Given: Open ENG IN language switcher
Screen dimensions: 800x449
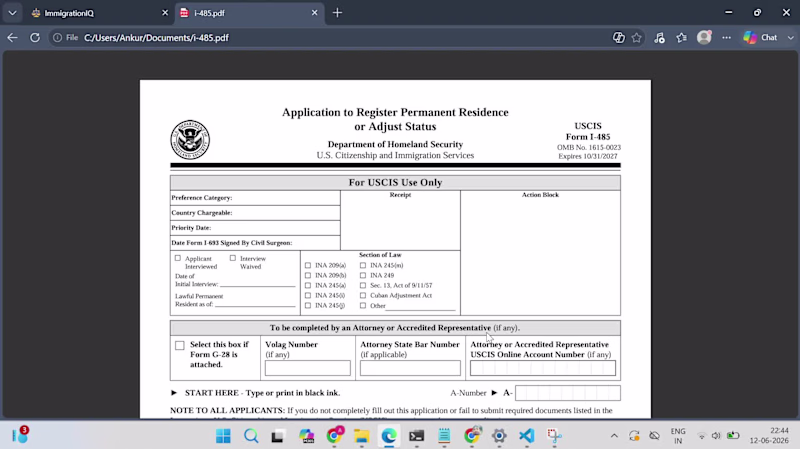Looking at the screenshot, I should [x=678, y=436].
